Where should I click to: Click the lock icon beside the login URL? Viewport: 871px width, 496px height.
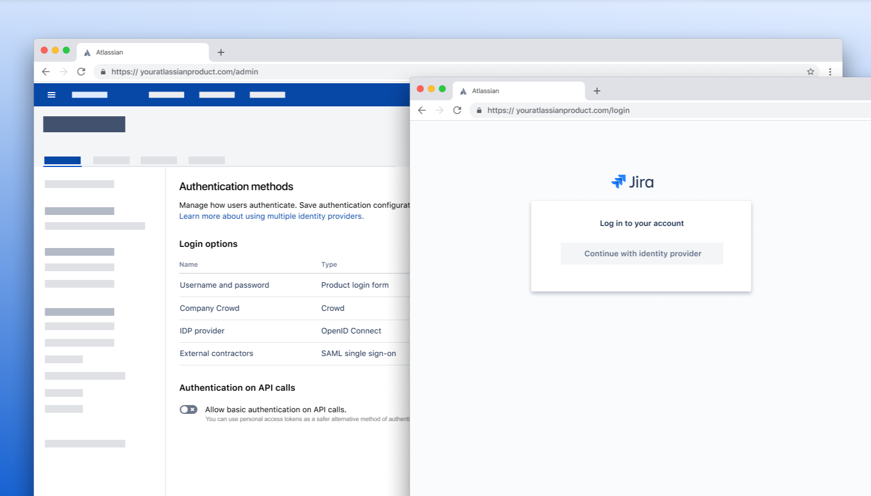pyautogui.click(x=479, y=111)
